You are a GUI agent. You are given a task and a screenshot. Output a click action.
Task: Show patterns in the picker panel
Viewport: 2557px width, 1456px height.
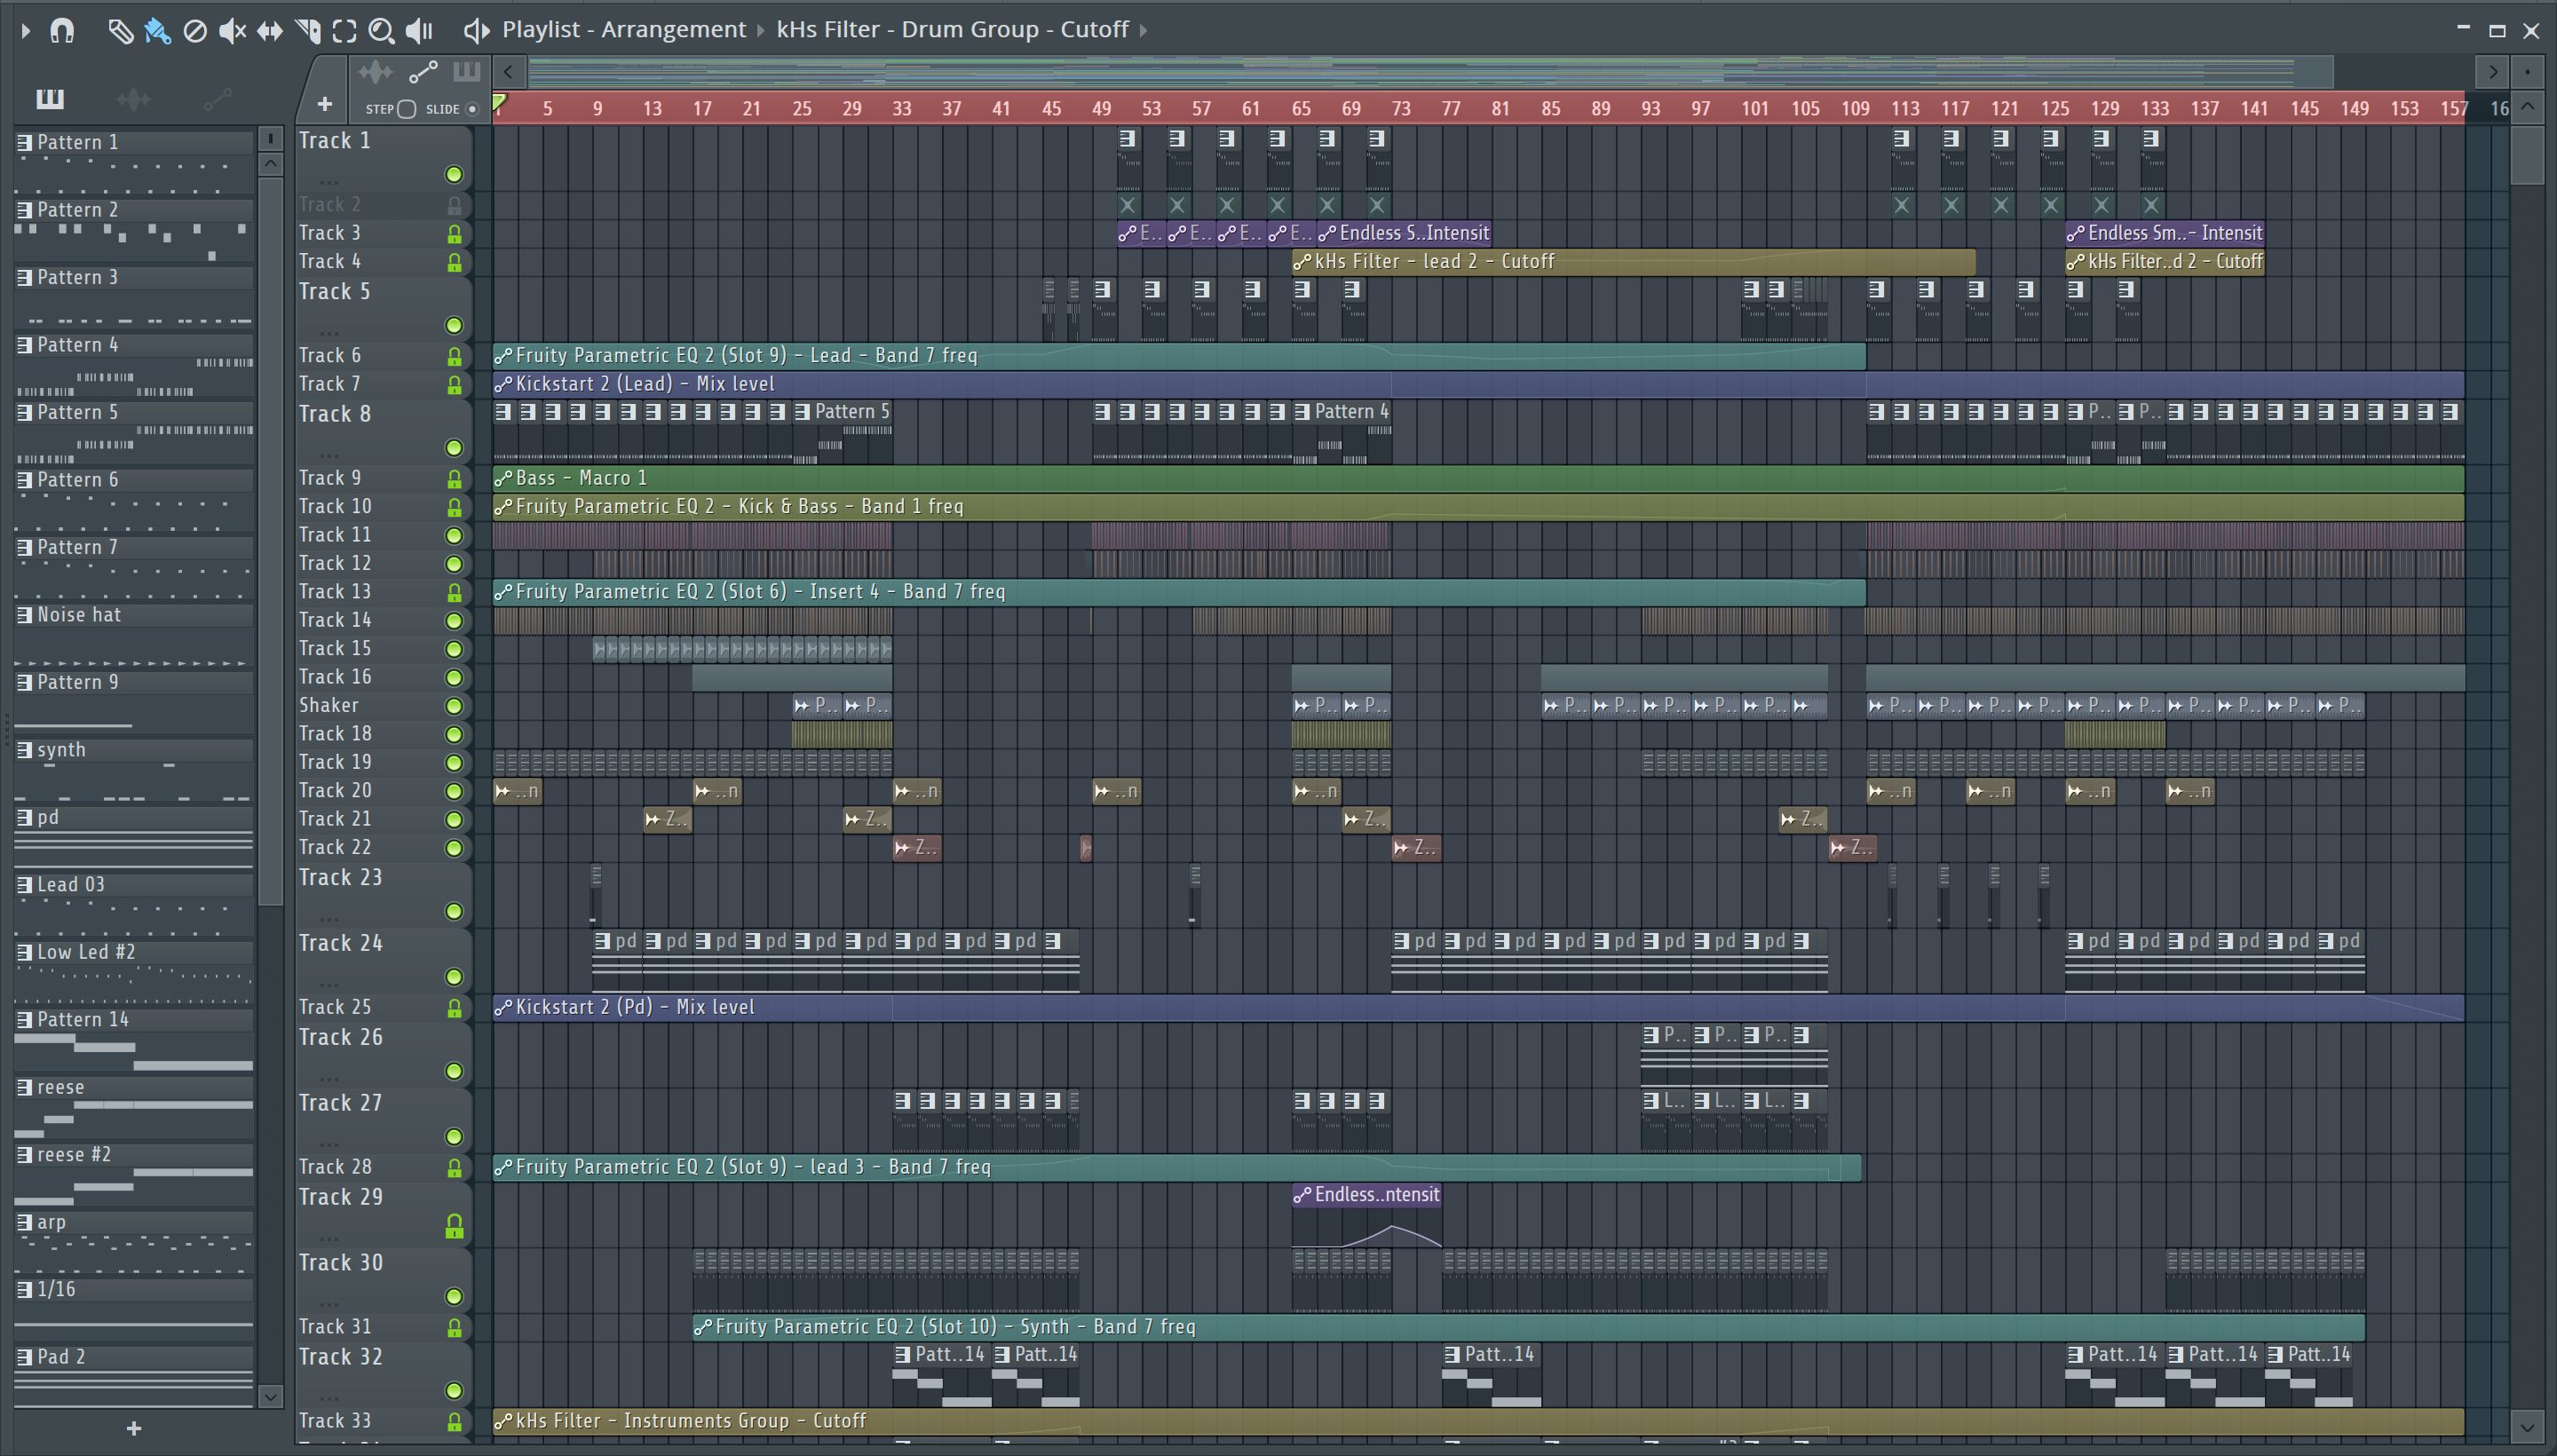[49, 98]
